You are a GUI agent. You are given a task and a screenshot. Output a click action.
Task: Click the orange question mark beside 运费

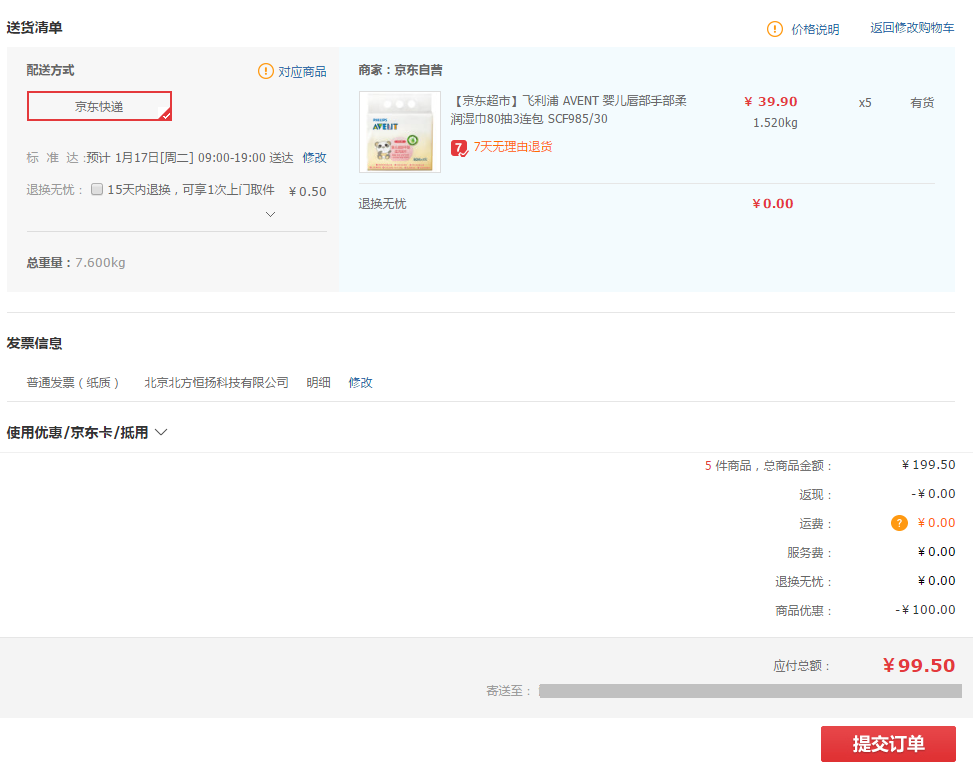coord(899,523)
